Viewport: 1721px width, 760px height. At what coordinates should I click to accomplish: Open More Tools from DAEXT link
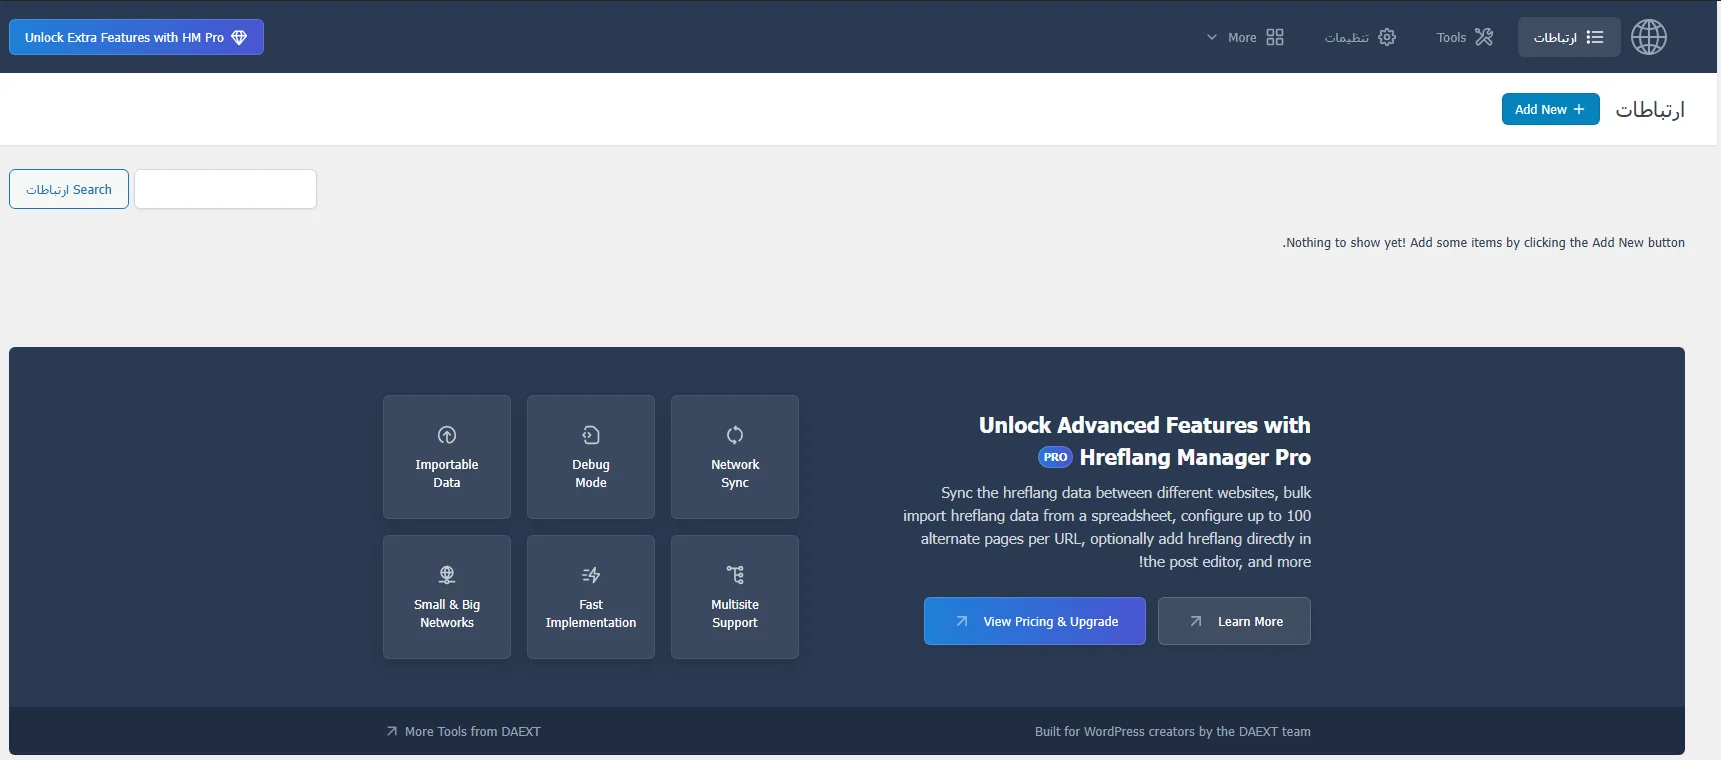click(x=463, y=731)
